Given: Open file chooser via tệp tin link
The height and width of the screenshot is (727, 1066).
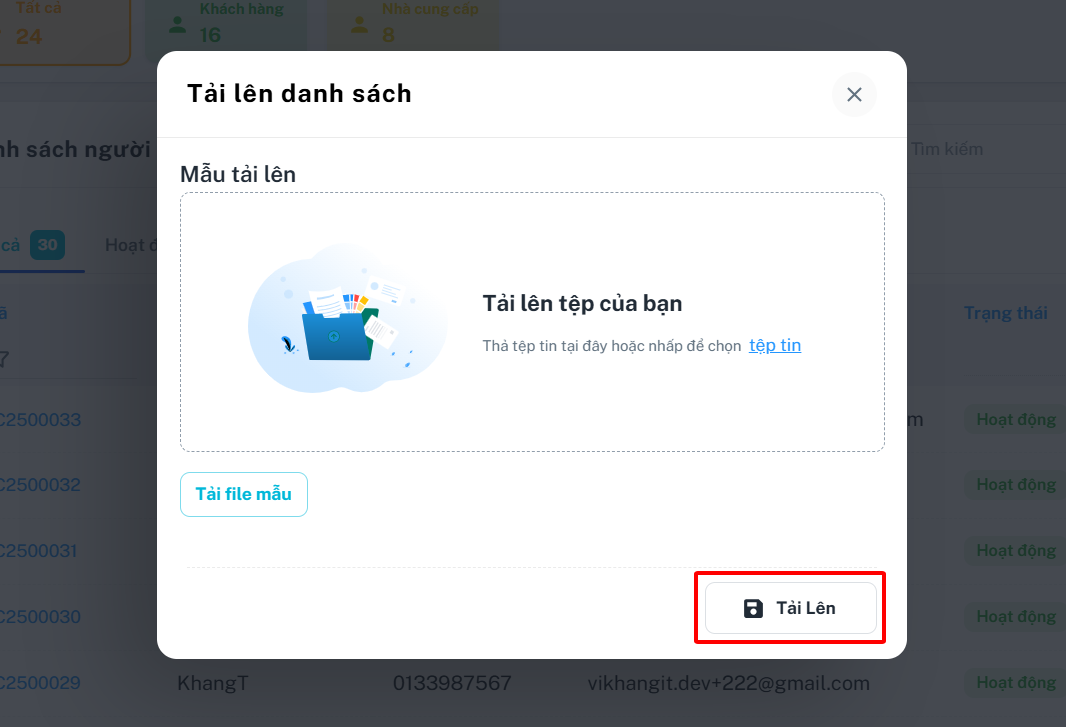Looking at the screenshot, I should click(774, 345).
